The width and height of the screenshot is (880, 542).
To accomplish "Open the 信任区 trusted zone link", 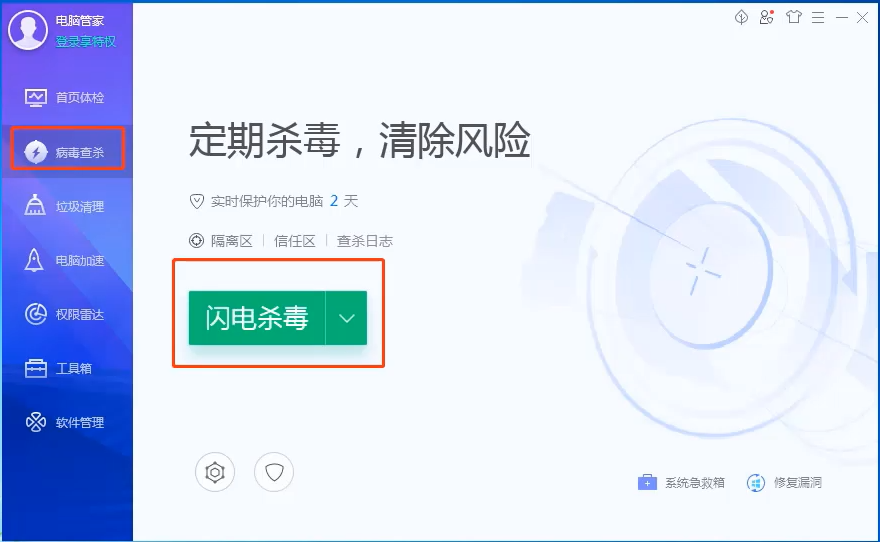I will pyautogui.click(x=295, y=241).
